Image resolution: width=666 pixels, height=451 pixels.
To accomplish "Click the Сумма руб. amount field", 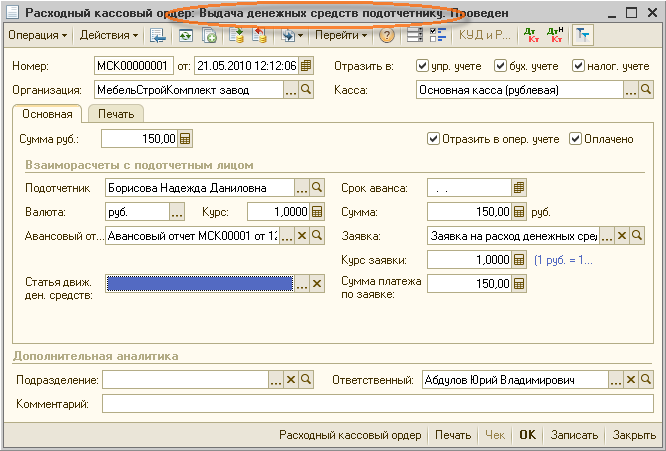I will [x=139, y=139].
